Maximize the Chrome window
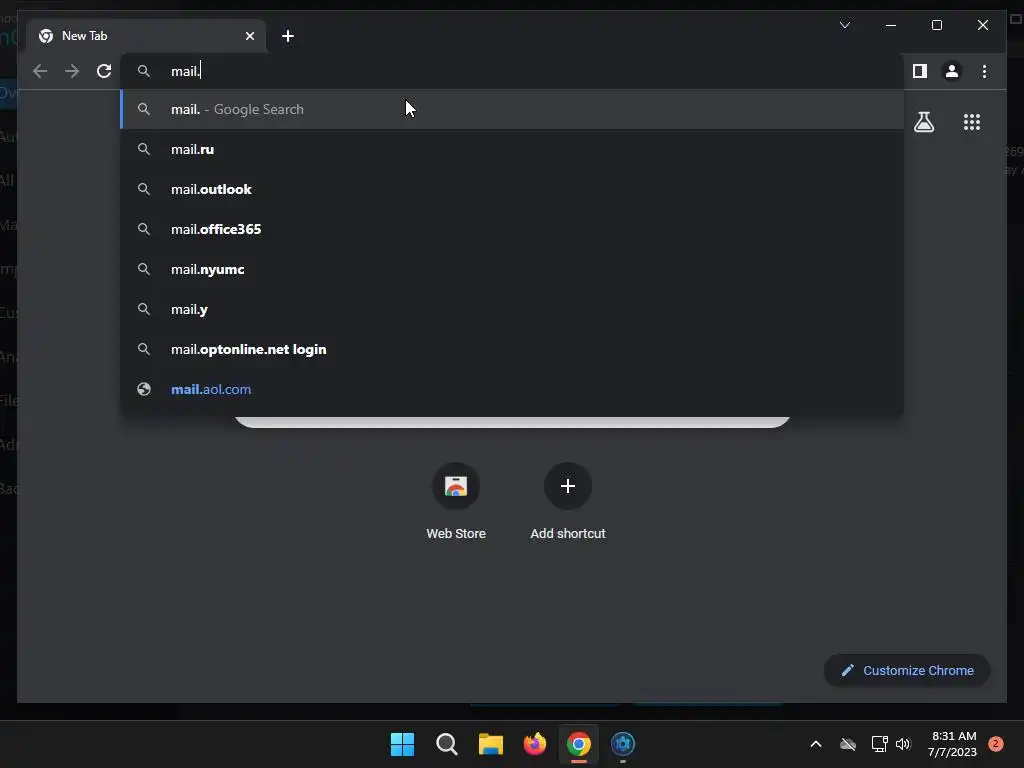 point(936,25)
